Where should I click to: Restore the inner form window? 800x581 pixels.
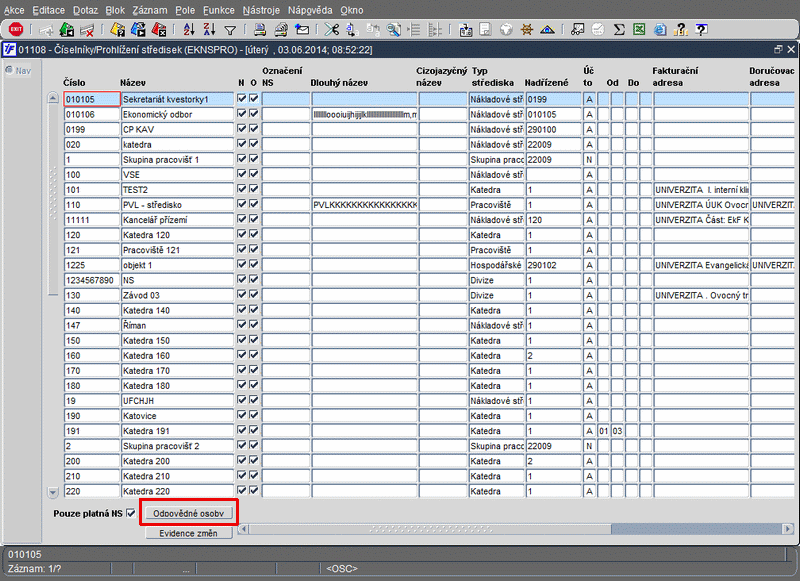(778, 49)
